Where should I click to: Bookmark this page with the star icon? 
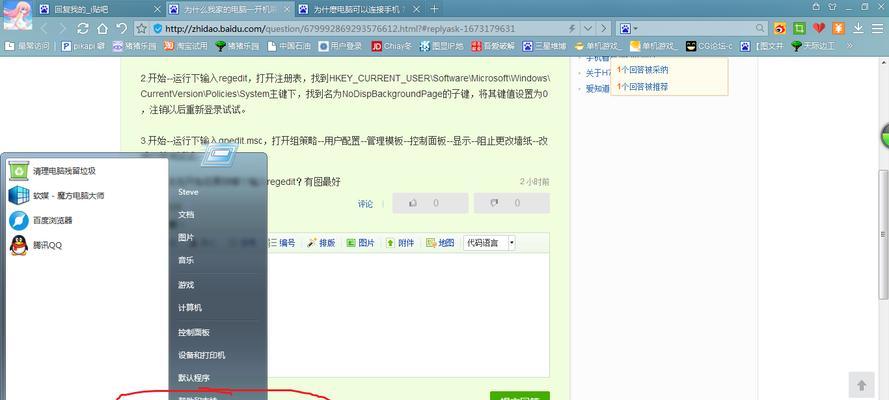[x=142, y=28]
